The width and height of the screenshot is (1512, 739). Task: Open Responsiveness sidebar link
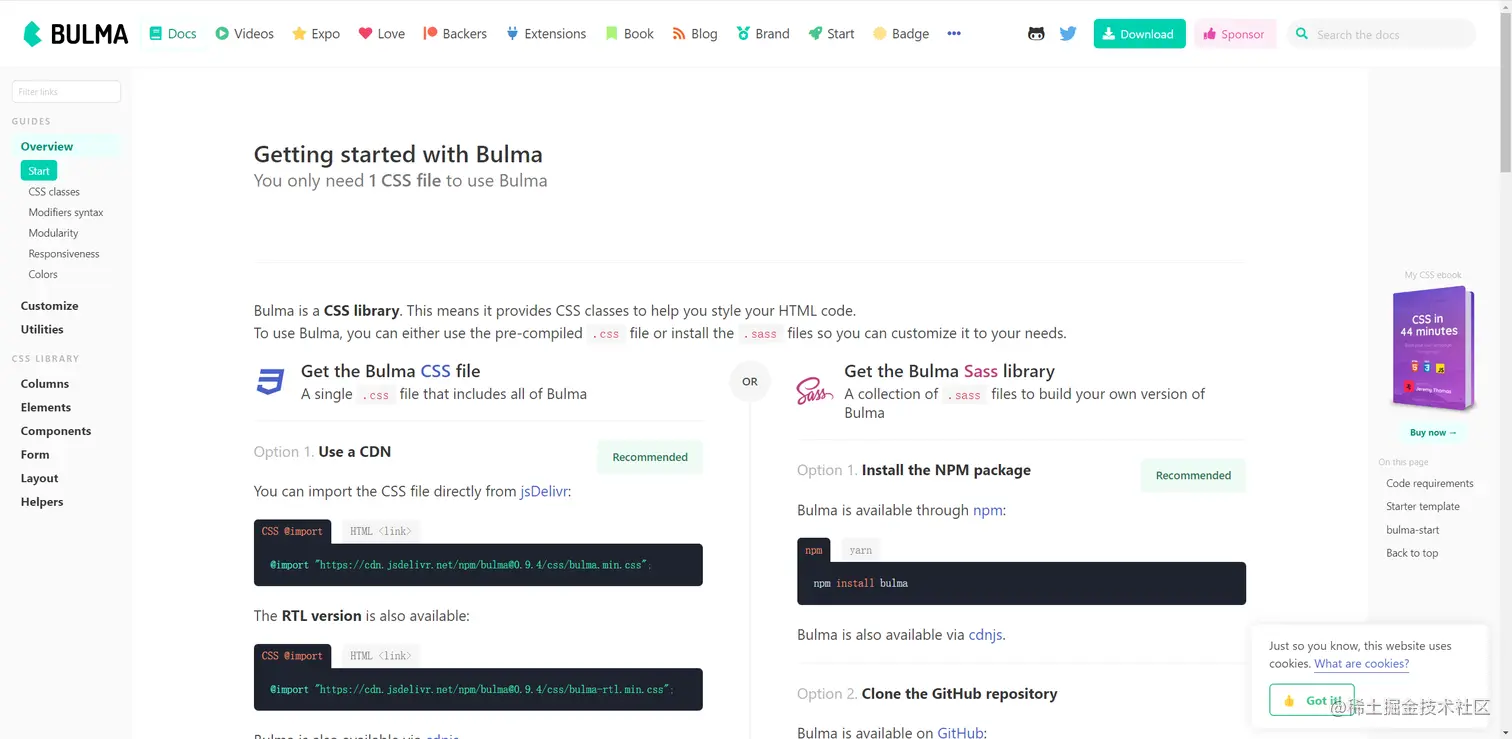[64, 254]
